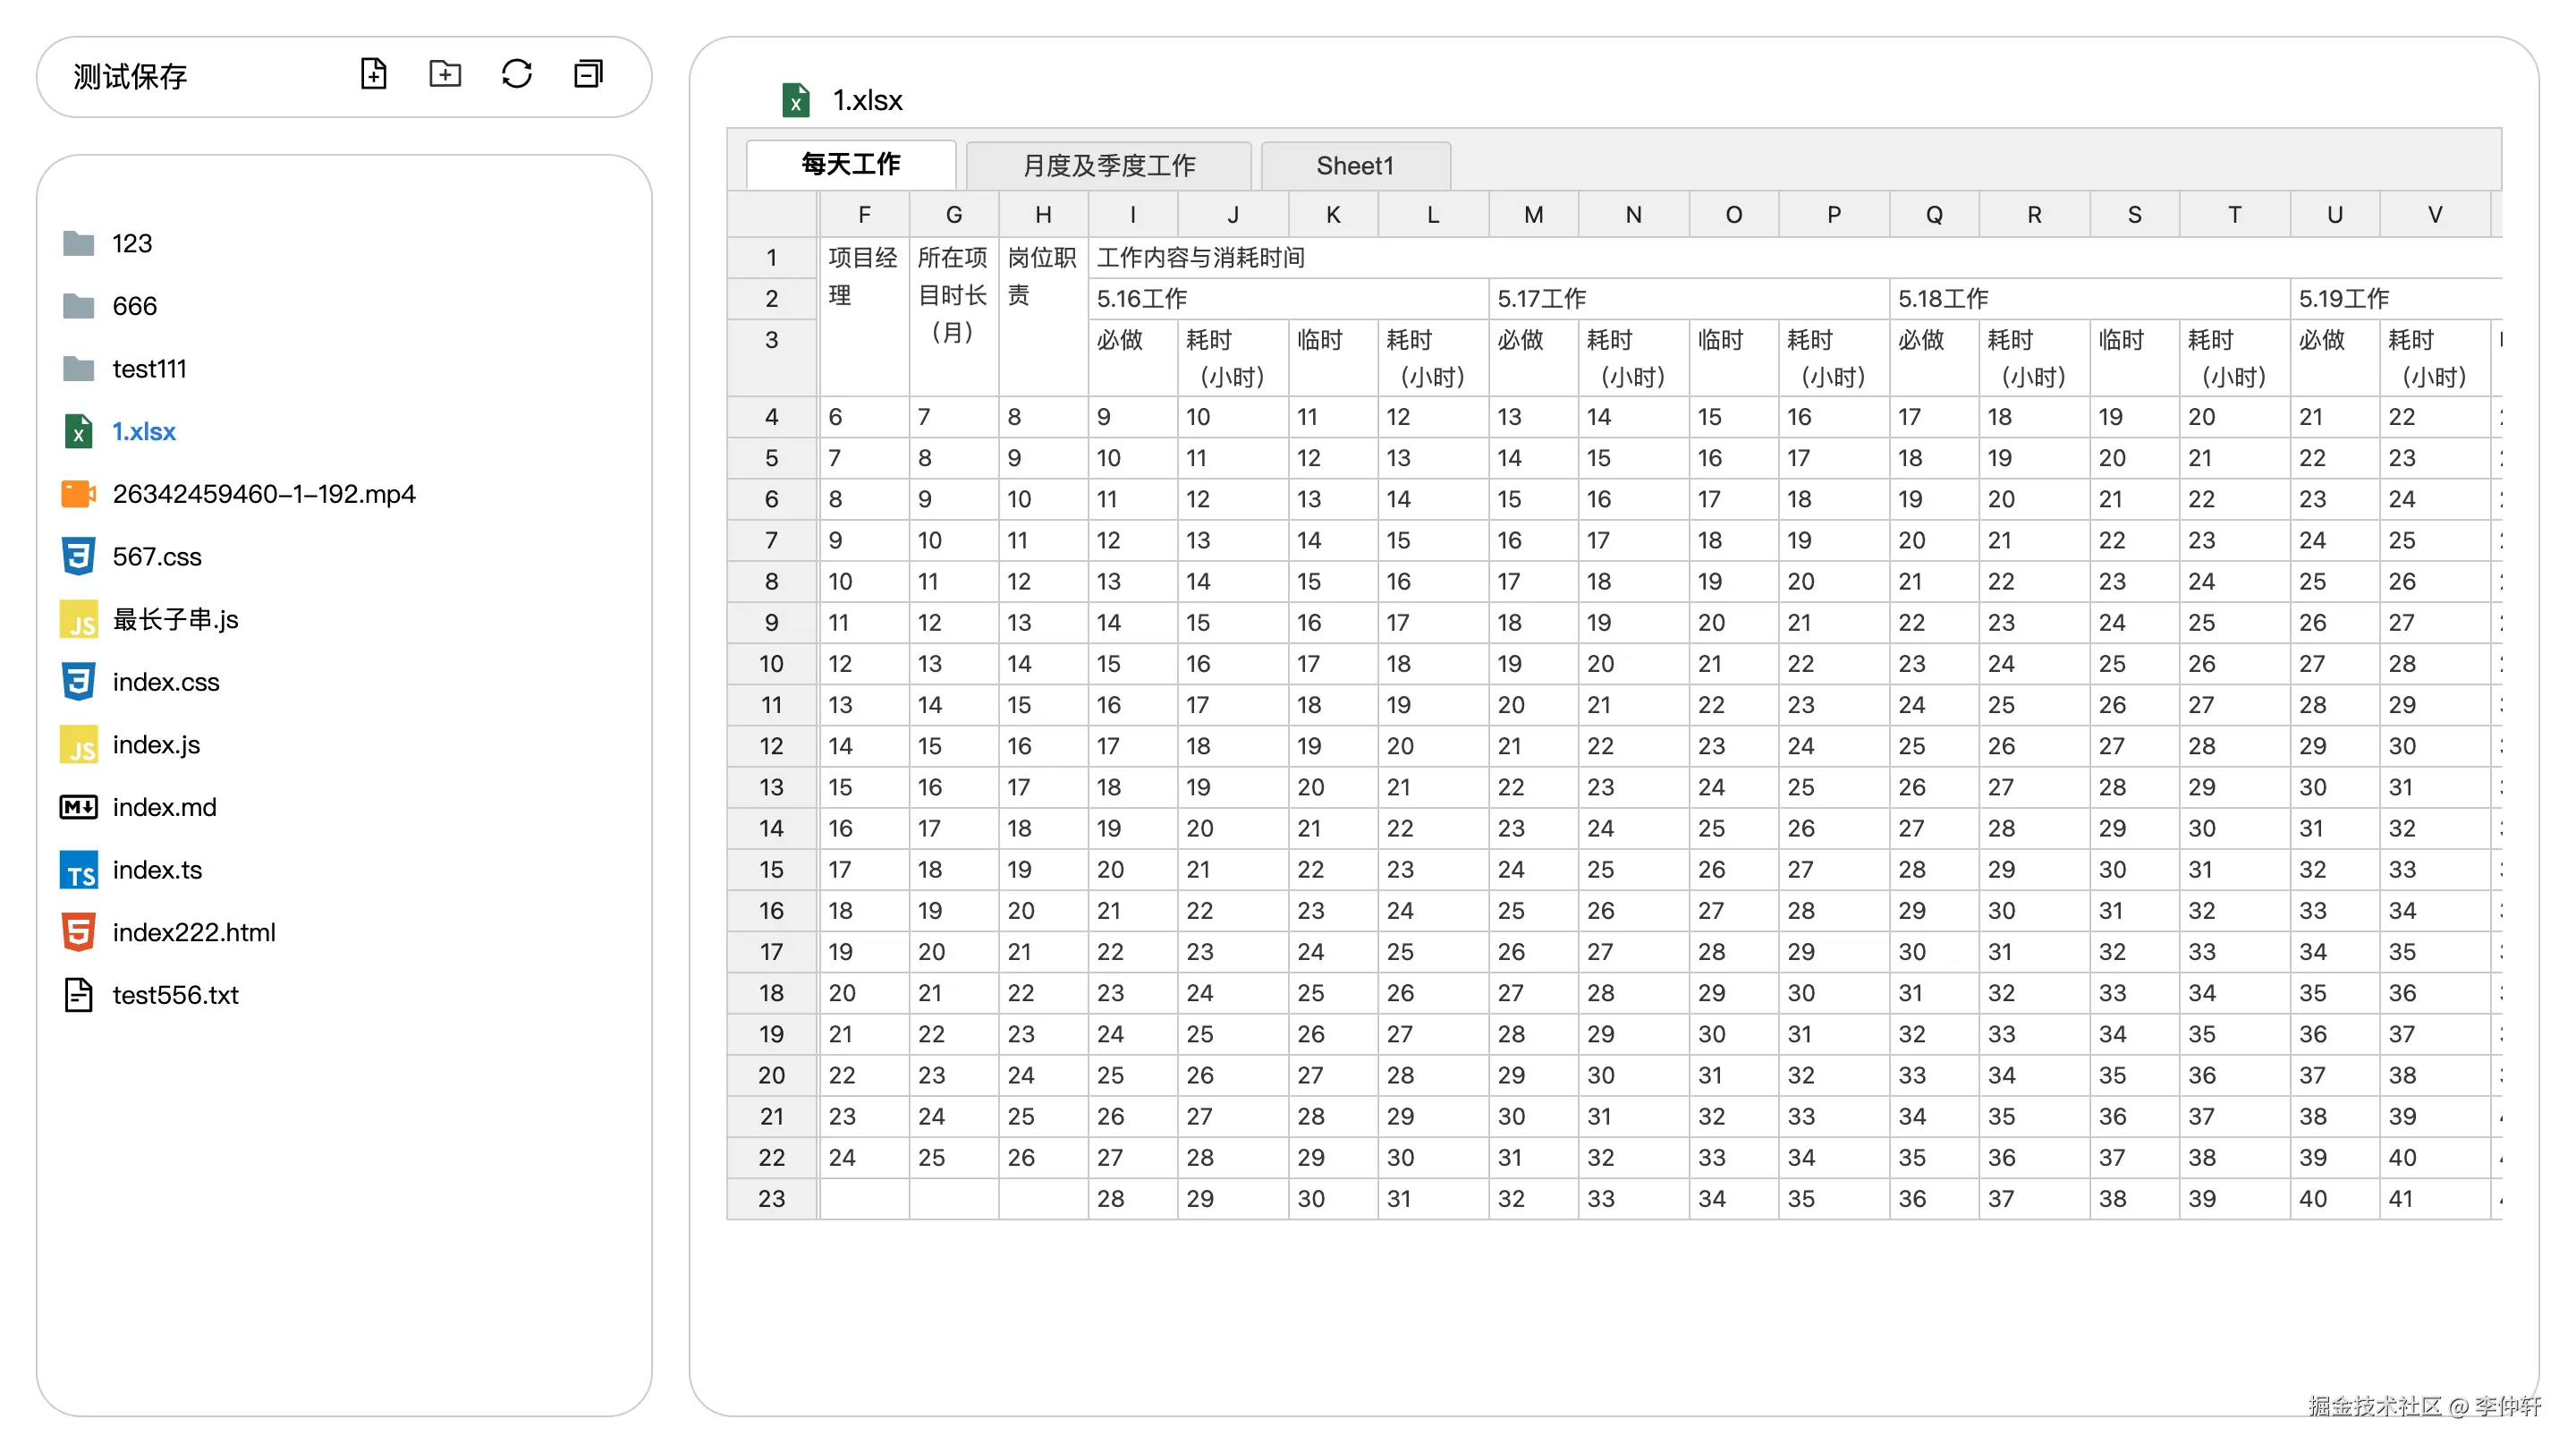Open test556.txt in file list
2576x1453 pixels.
pos(175,995)
